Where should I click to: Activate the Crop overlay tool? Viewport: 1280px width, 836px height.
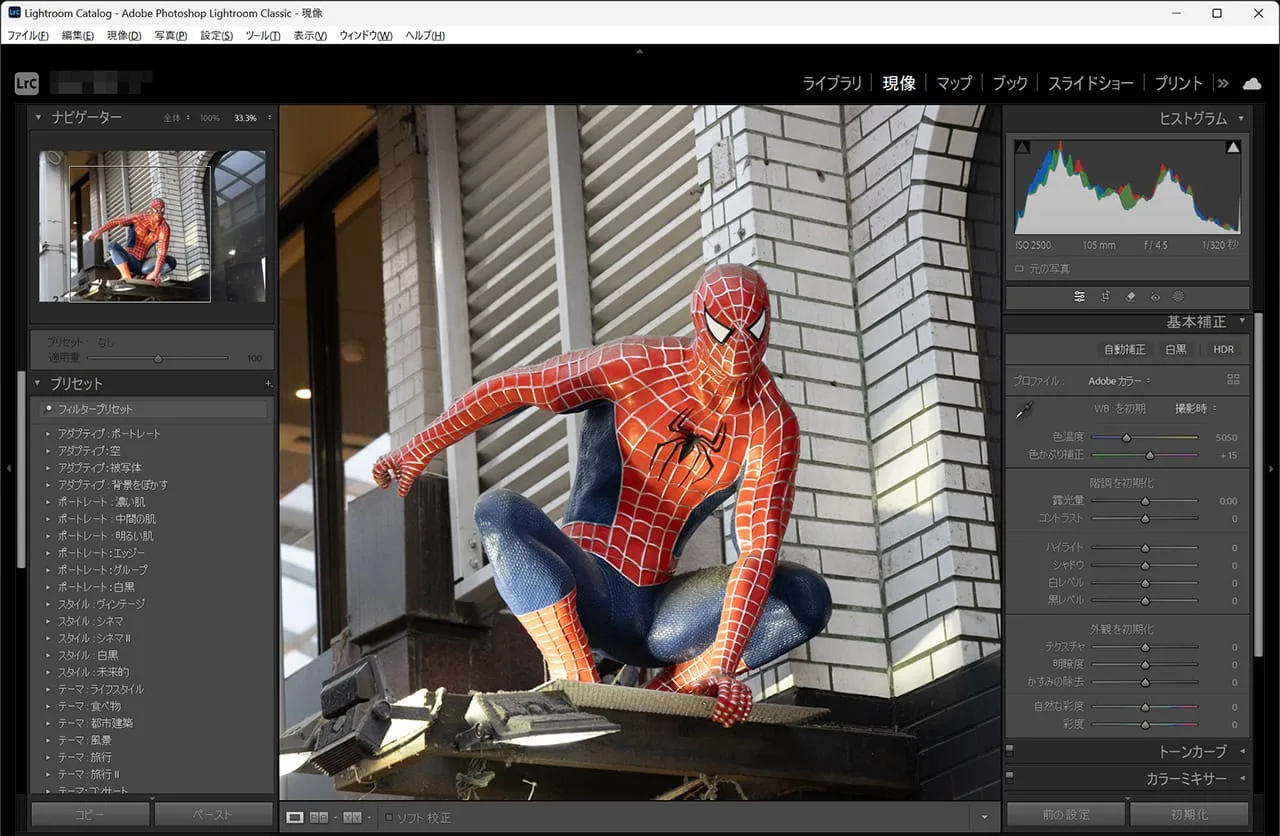1105,297
